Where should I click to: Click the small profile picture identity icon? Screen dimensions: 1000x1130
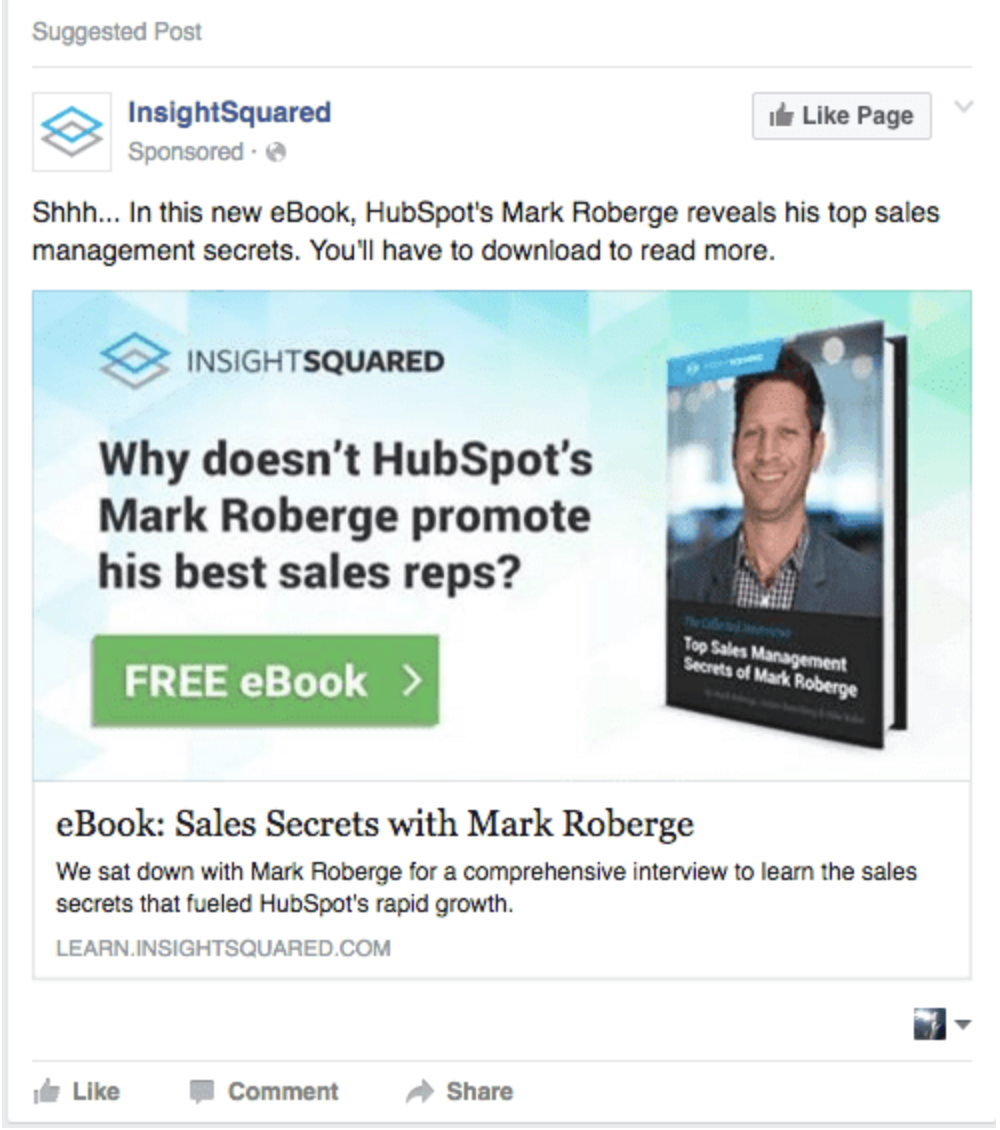point(929,1024)
